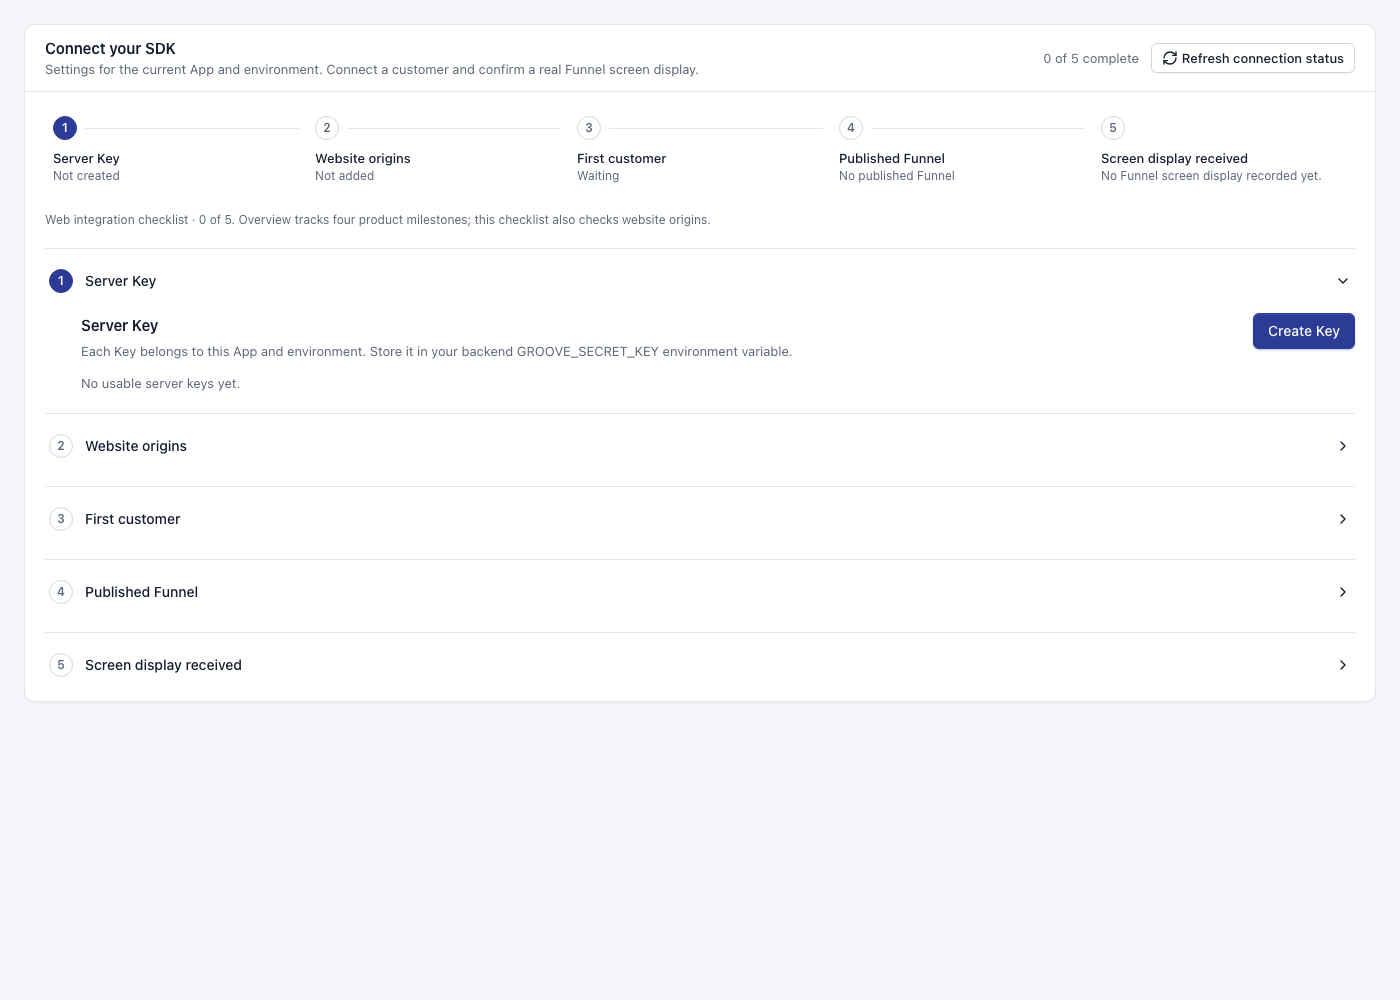The width and height of the screenshot is (1400, 1000).
Task: Click the 'Web integration checklist' summary line
Action: point(378,220)
